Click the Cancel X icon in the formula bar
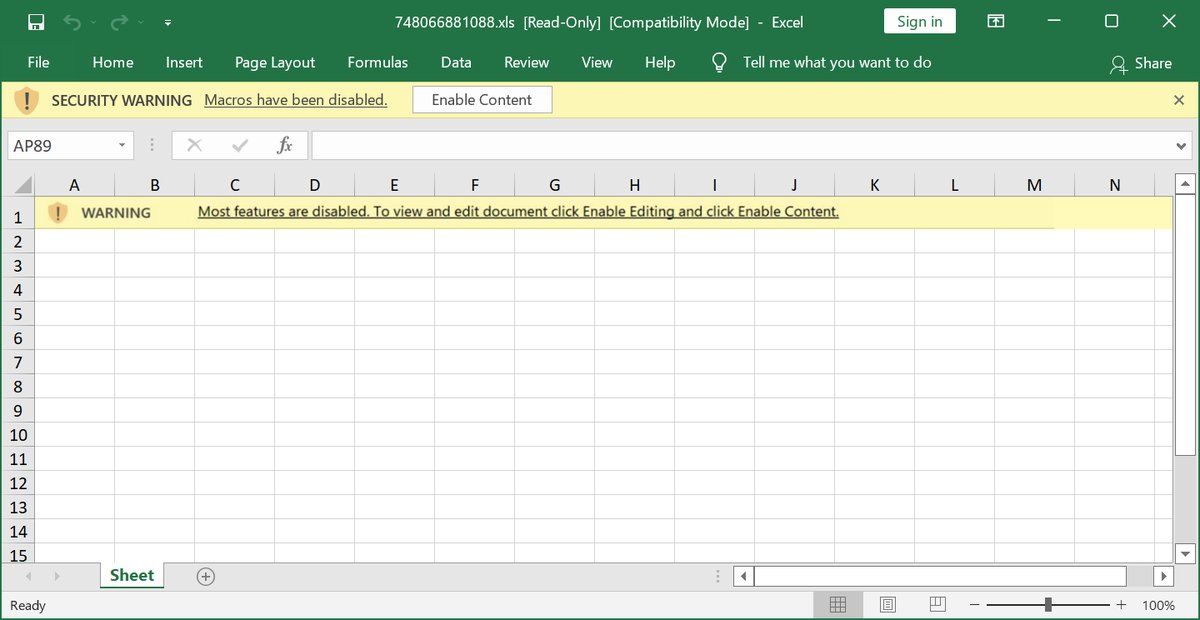Screen dimensions: 1200x620 194,146
